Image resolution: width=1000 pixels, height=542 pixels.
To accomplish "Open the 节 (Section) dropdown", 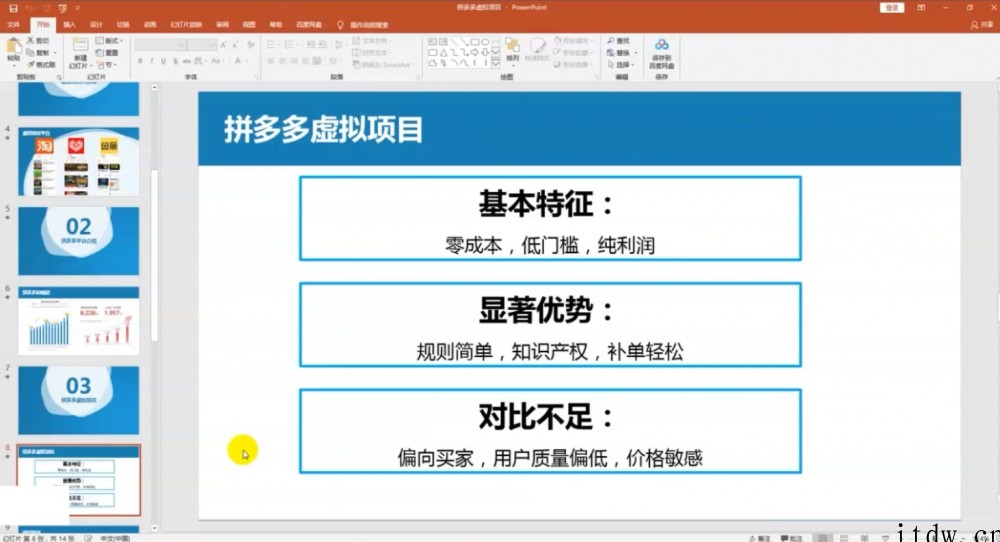I will click(107, 64).
